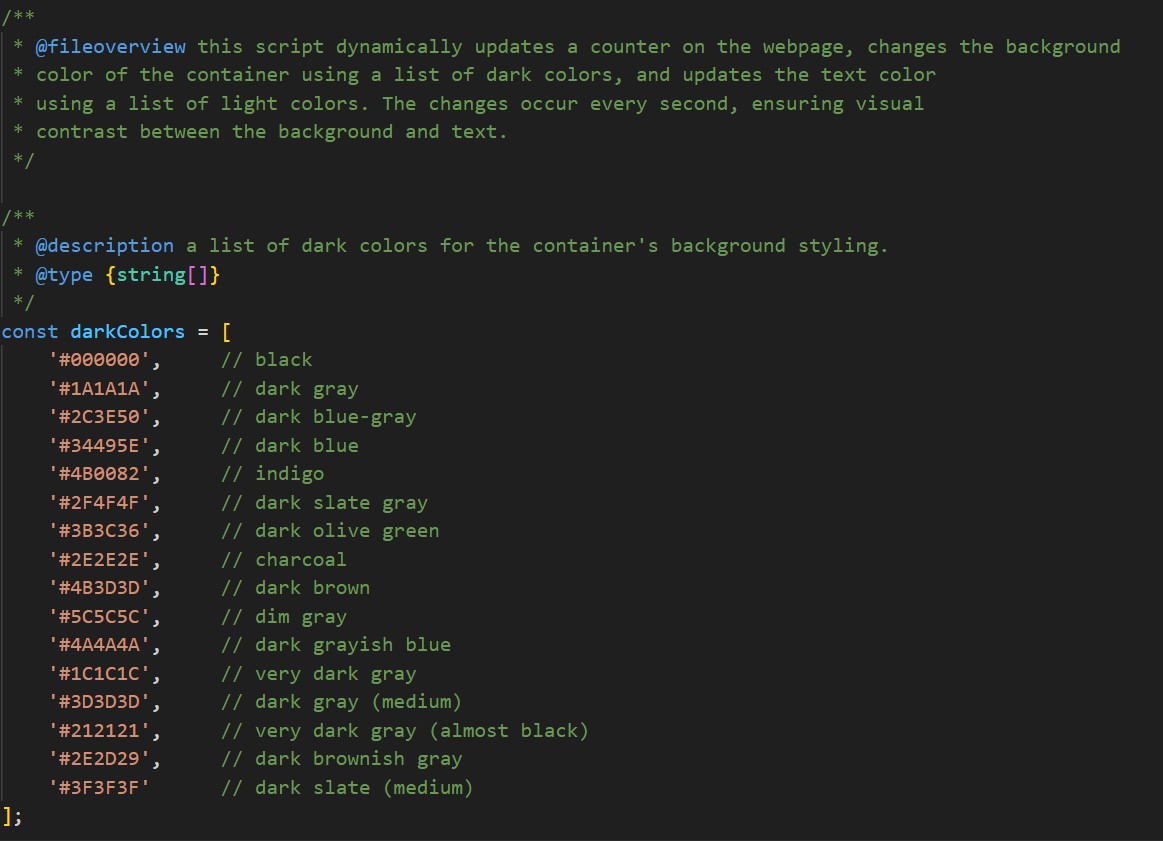This screenshot has width=1163, height=841.
Task: Click the closing bracket of the darkColors array
Action: coord(8,816)
